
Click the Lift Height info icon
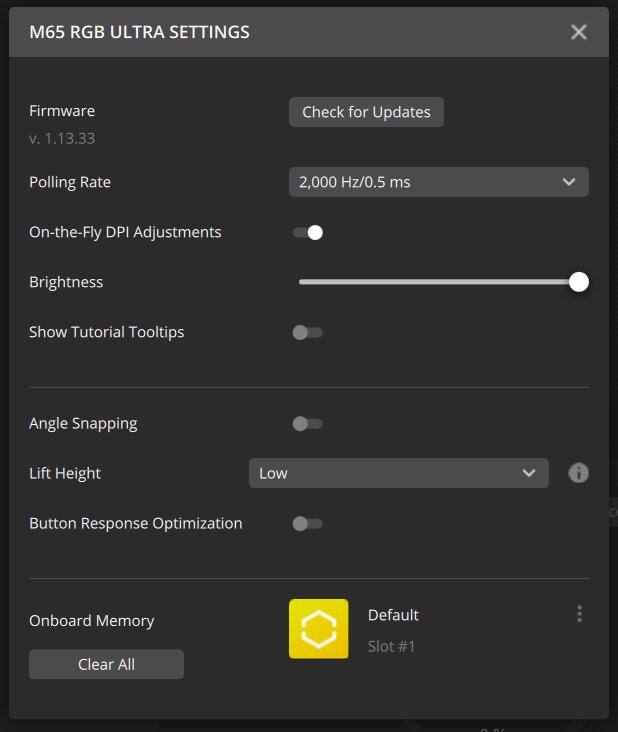(578, 473)
